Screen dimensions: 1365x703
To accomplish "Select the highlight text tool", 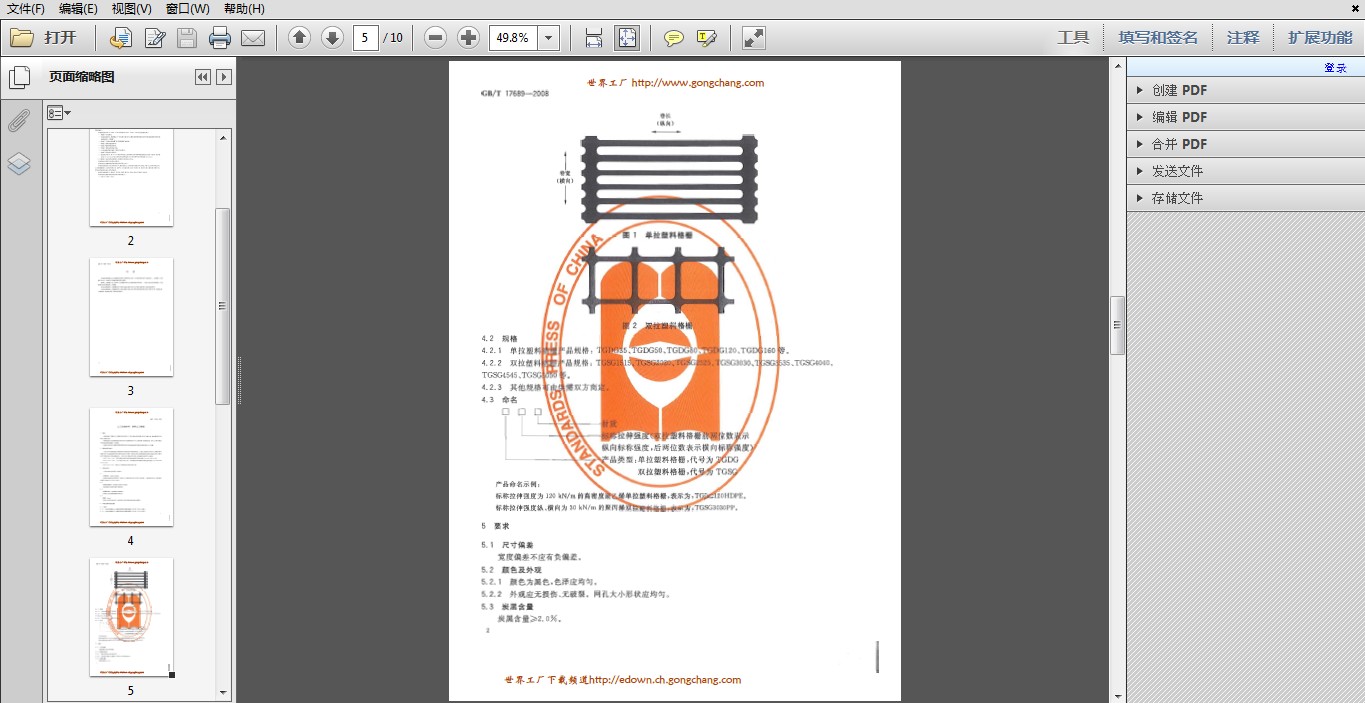I will point(707,38).
